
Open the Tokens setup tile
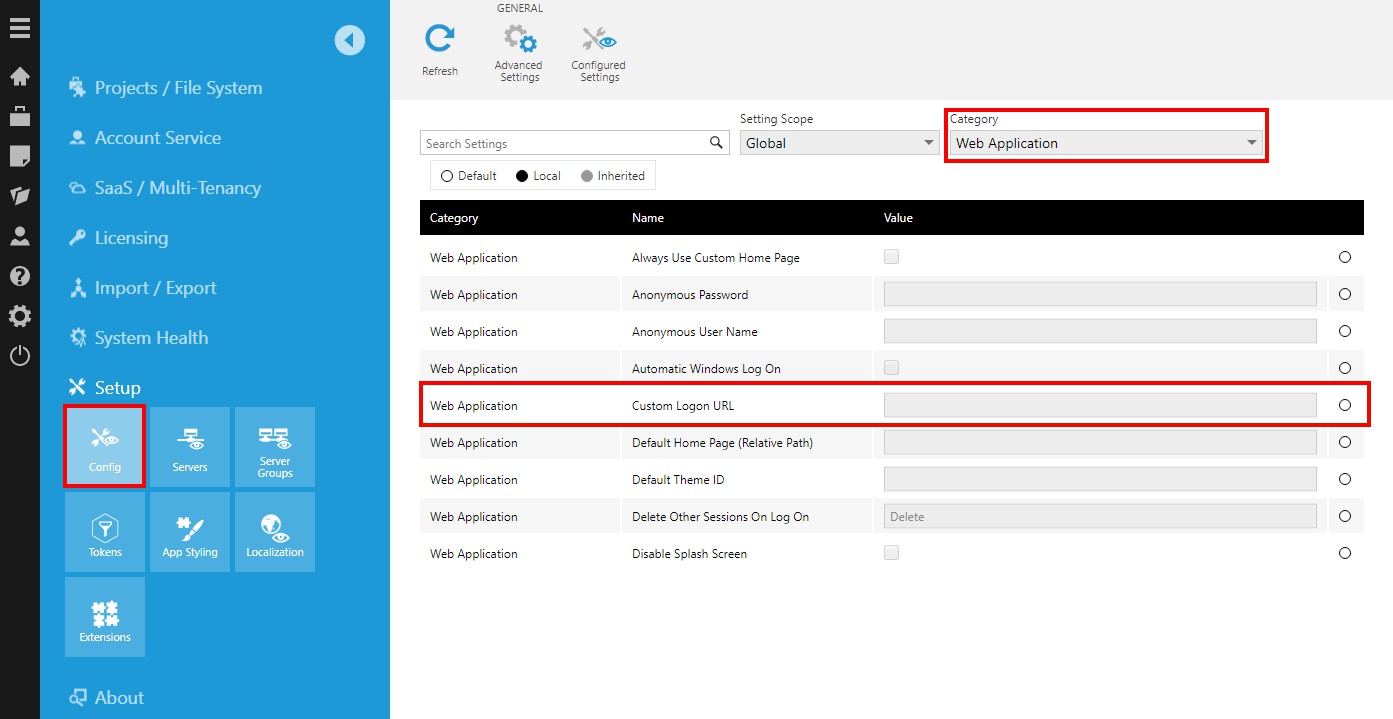[x=104, y=531]
